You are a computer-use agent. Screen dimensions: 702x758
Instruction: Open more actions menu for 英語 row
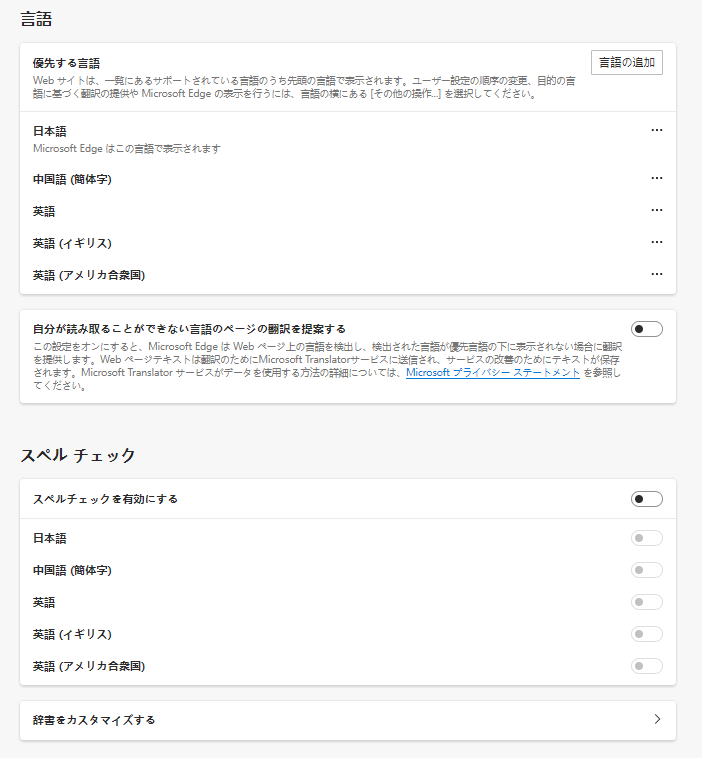(x=657, y=210)
